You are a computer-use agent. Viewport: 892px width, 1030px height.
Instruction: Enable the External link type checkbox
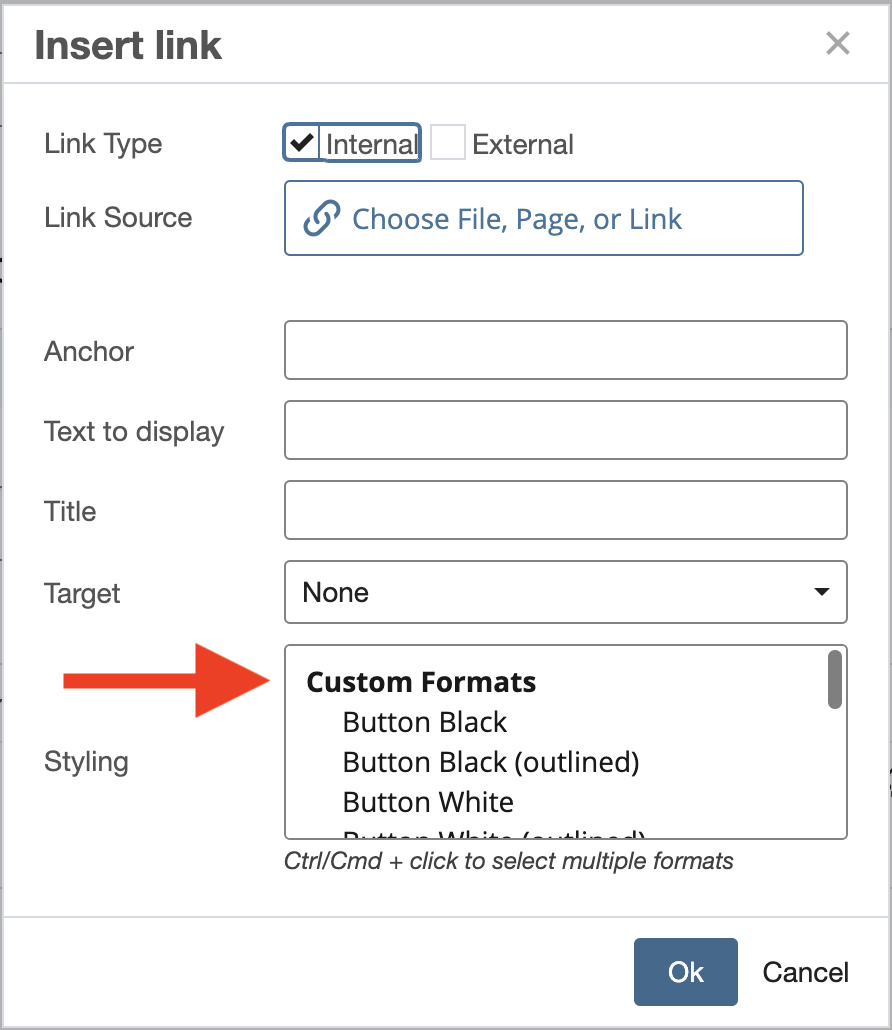coord(447,141)
